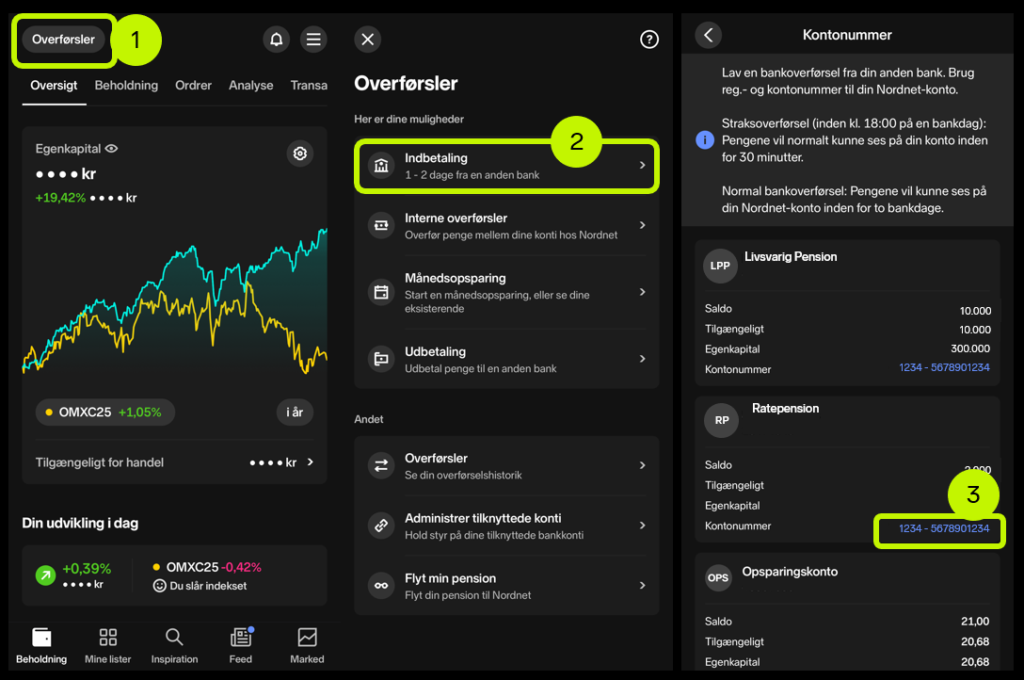Tap the Overførsler button at top left
The height and width of the screenshot is (680, 1024).
point(63,39)
